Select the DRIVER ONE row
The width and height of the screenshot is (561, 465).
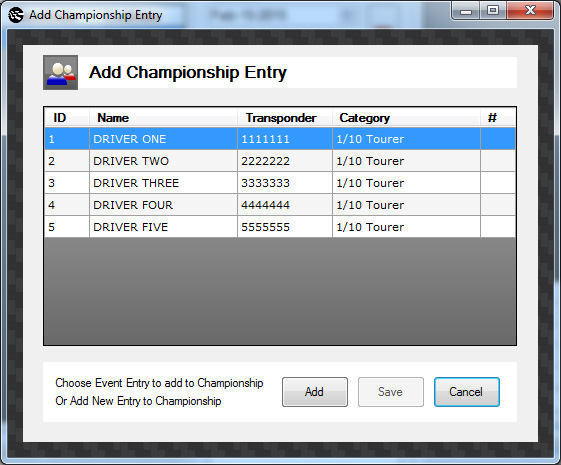coord(280,139)
